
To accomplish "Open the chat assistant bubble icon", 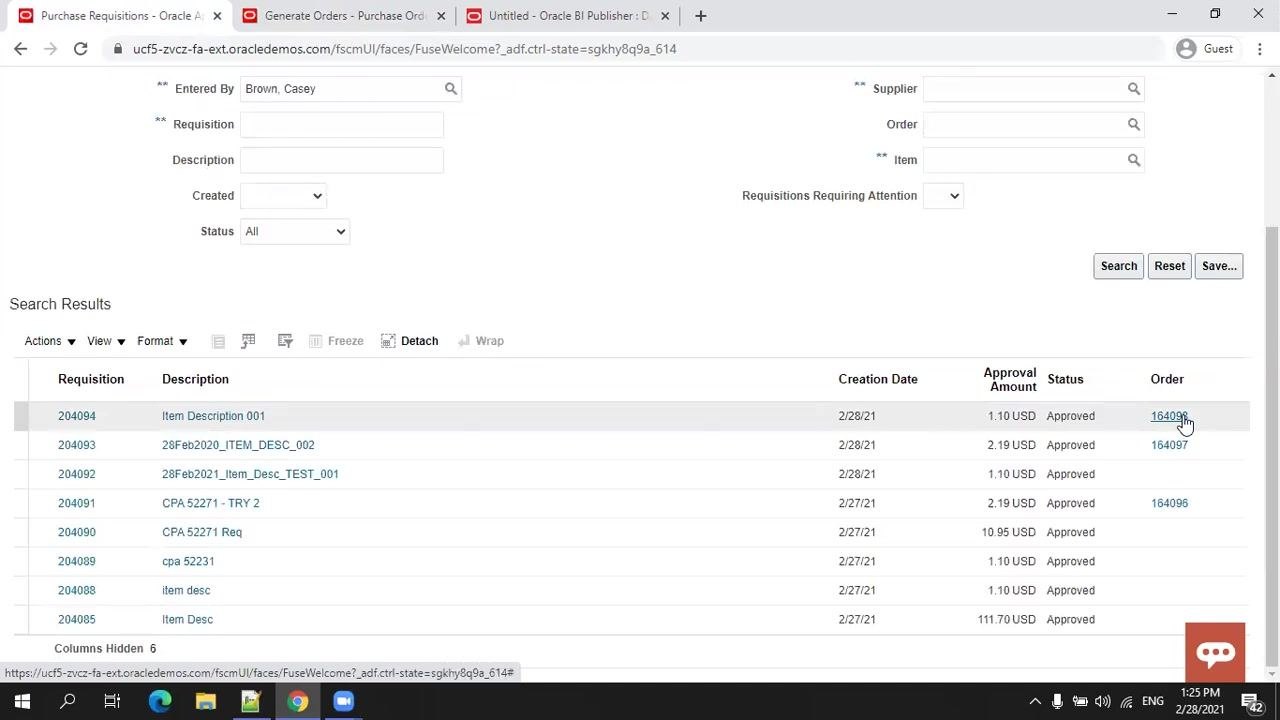I will click(1215, 652).
